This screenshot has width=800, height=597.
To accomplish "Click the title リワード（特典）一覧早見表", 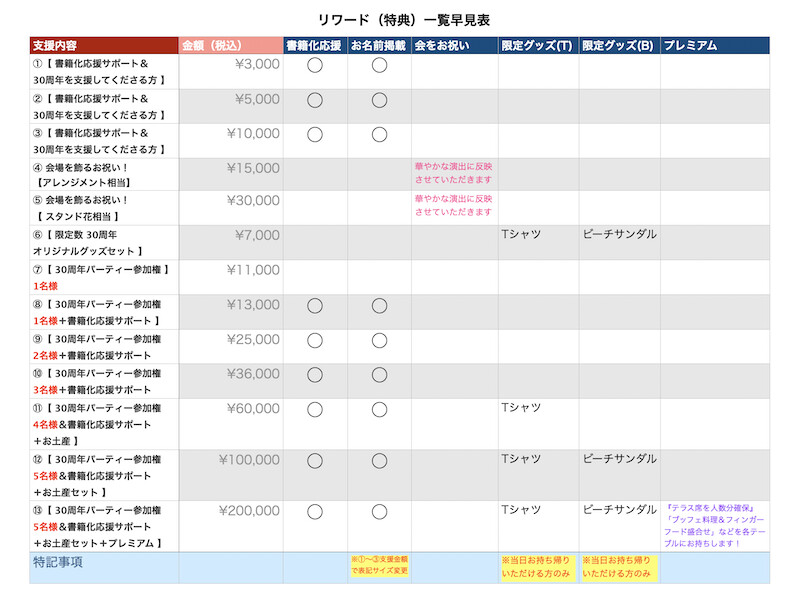I will point(404,20).
